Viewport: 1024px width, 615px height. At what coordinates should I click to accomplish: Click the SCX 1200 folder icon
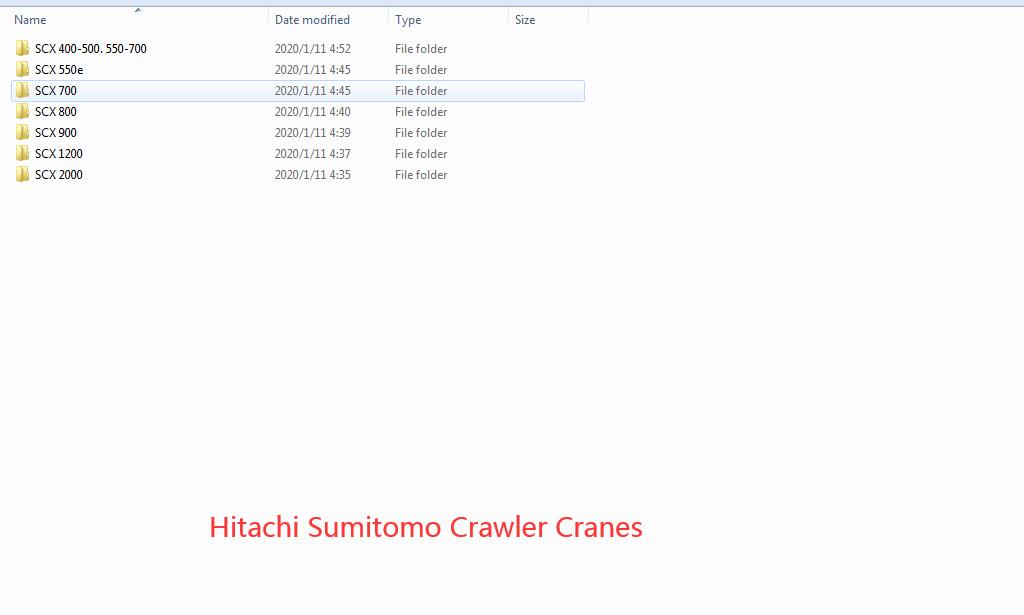(x=22, y=153)
